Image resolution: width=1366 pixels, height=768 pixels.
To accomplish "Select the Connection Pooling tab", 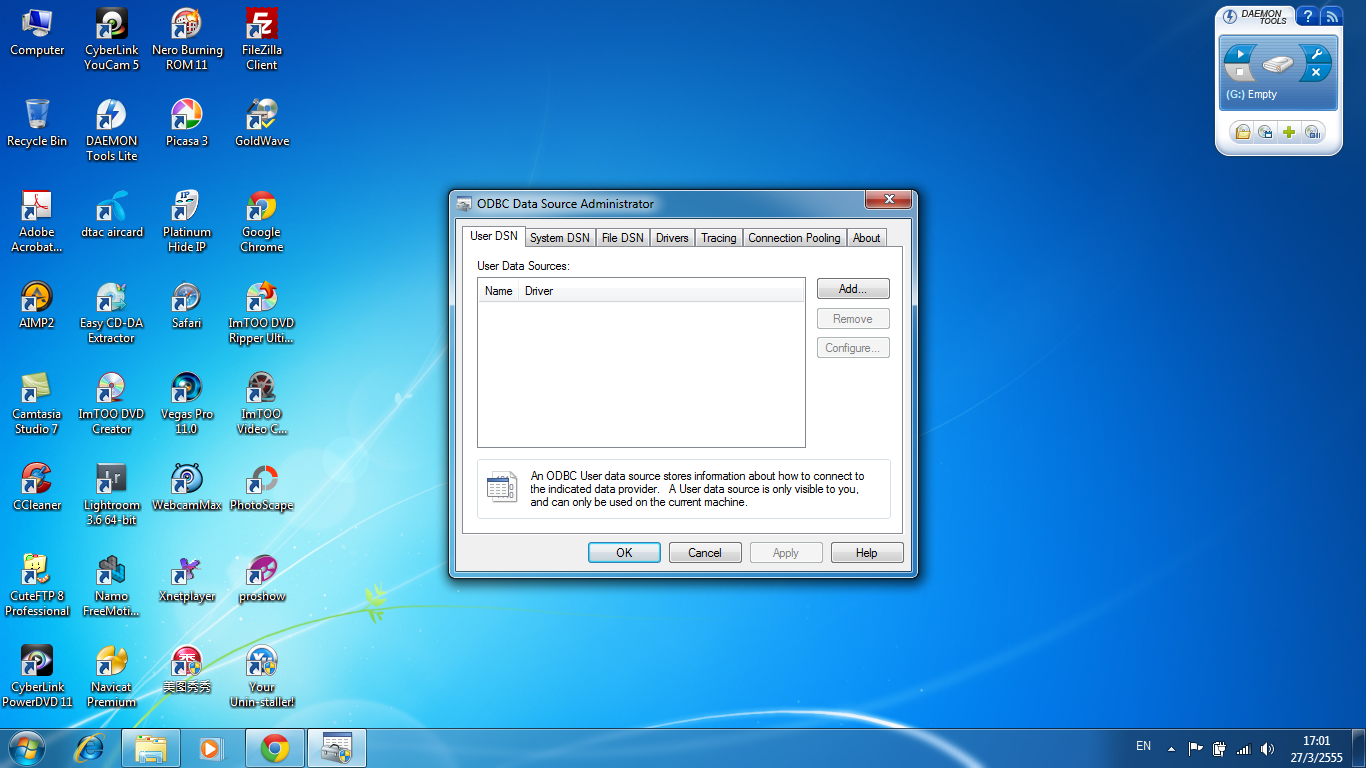I will (x=794, y=238).
